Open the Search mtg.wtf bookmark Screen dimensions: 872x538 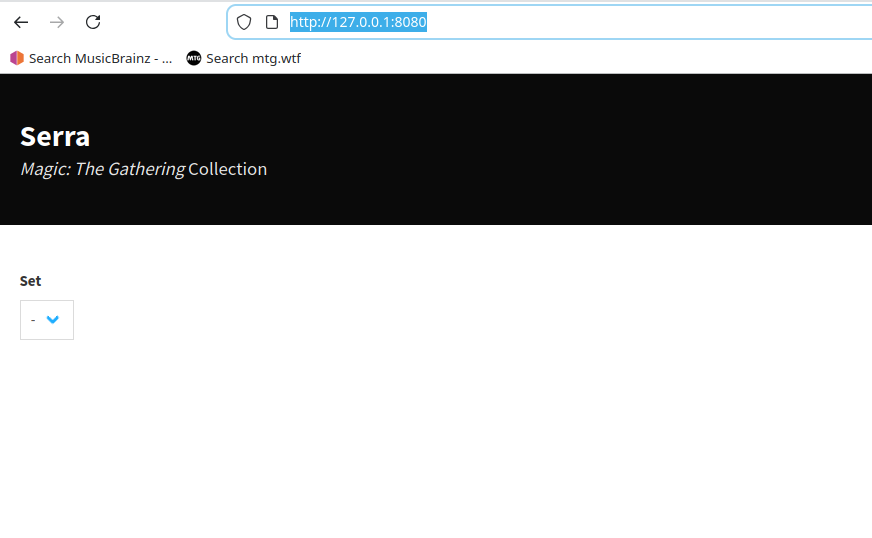coord(253,58)
